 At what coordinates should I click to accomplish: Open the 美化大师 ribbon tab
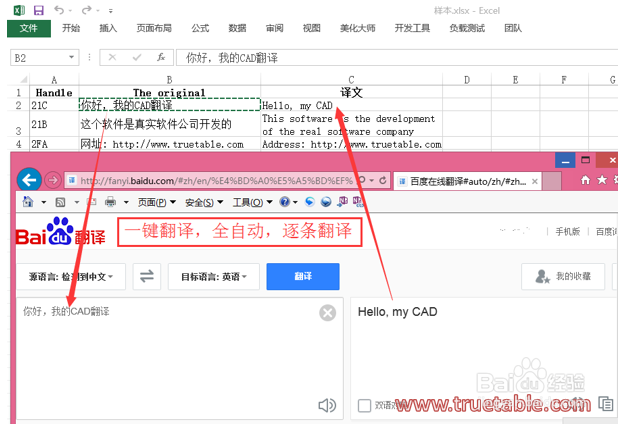[358, 28]
